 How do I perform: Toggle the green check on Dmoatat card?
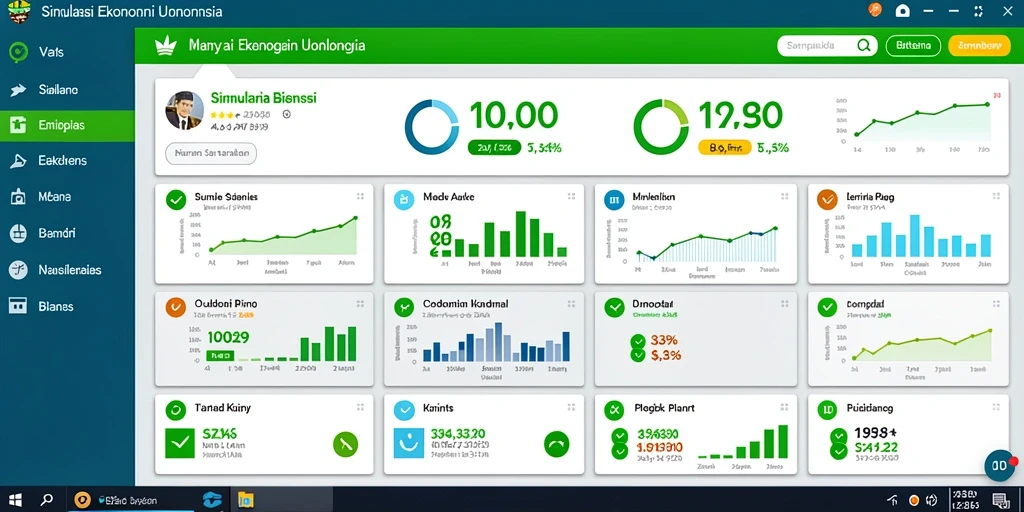pyautogui.click(x=614, y=307)
